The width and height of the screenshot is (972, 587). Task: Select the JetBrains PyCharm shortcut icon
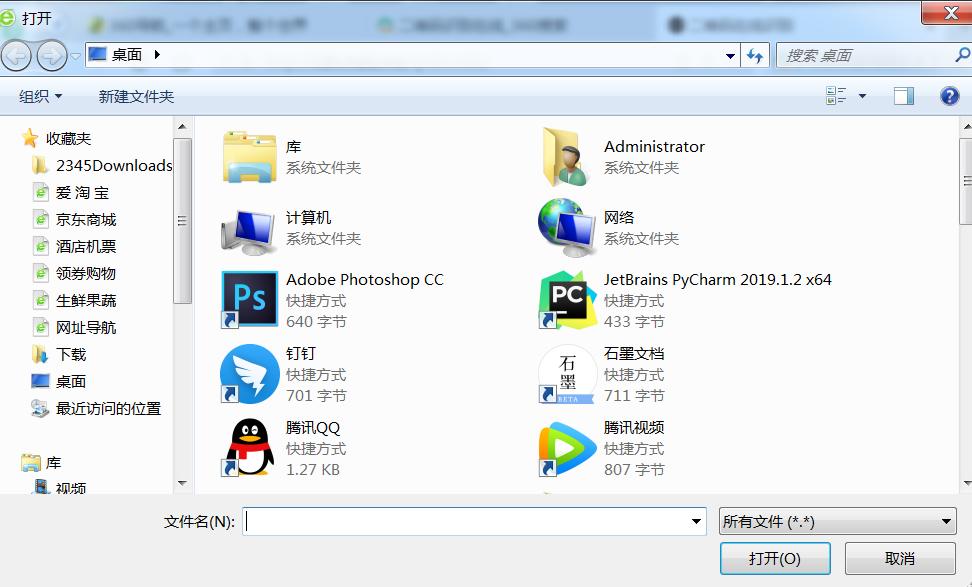point(567,299)
